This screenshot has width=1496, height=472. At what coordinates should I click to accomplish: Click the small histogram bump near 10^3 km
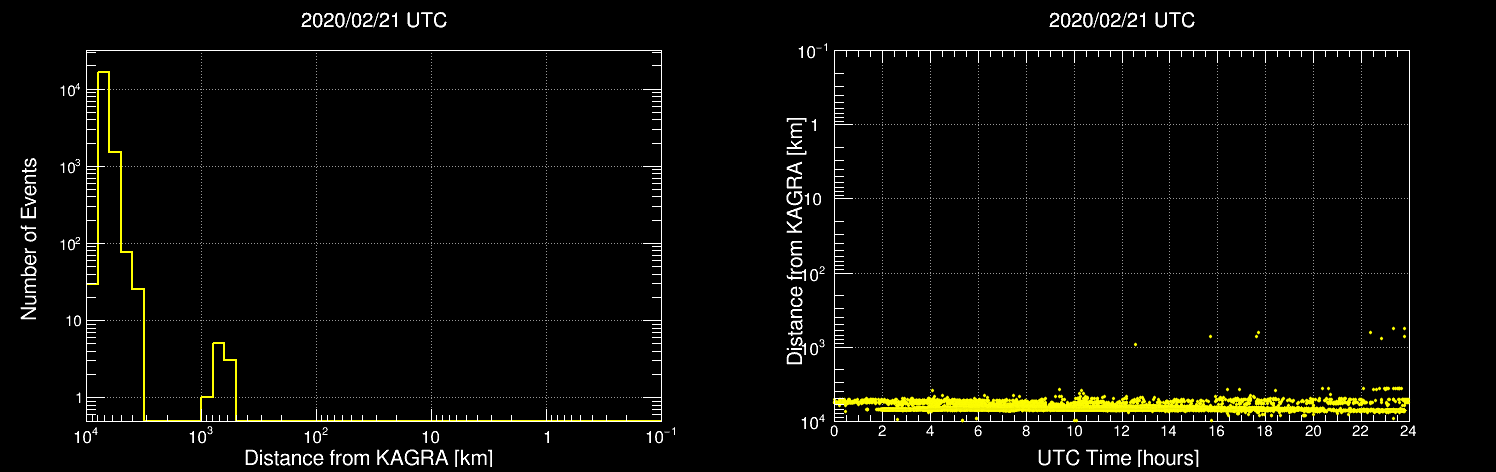coord(218,382)
